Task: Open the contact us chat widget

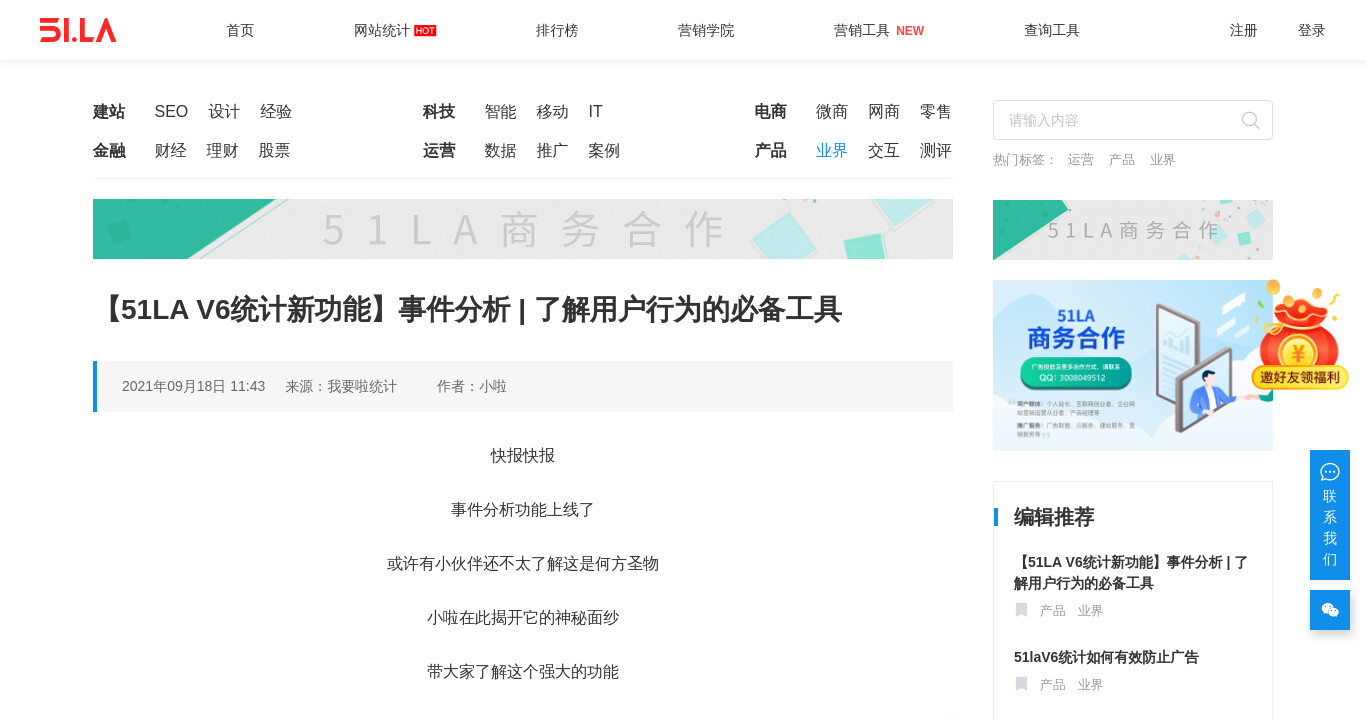Action: point(1330,515)
